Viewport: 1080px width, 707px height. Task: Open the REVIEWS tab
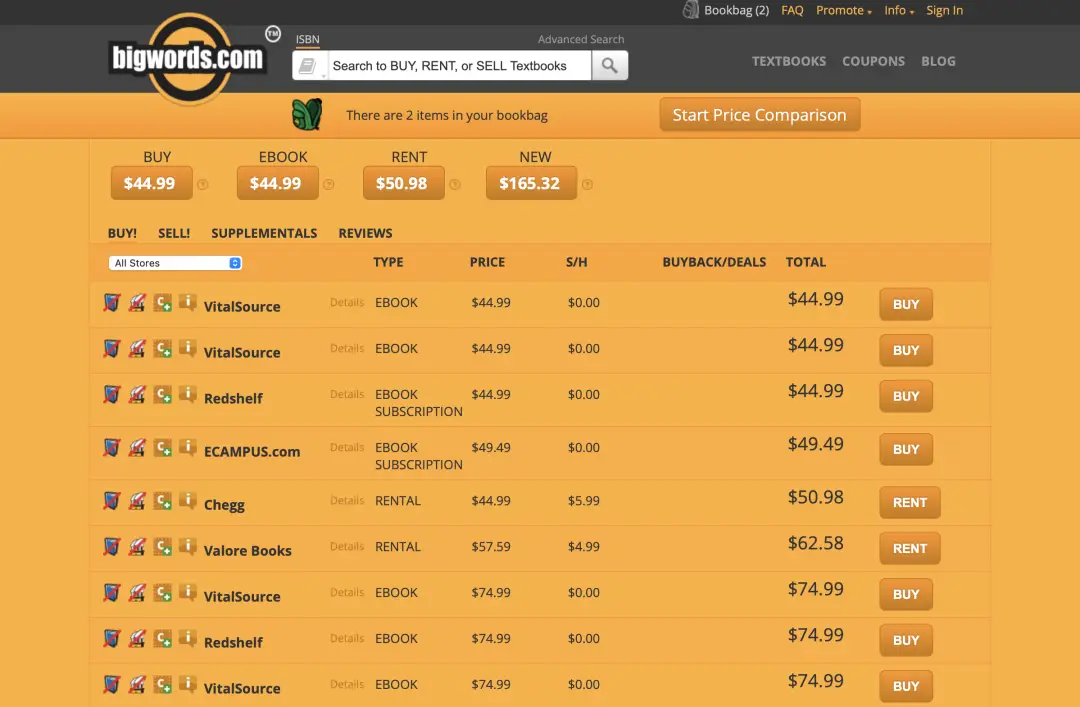click(365, 234)
